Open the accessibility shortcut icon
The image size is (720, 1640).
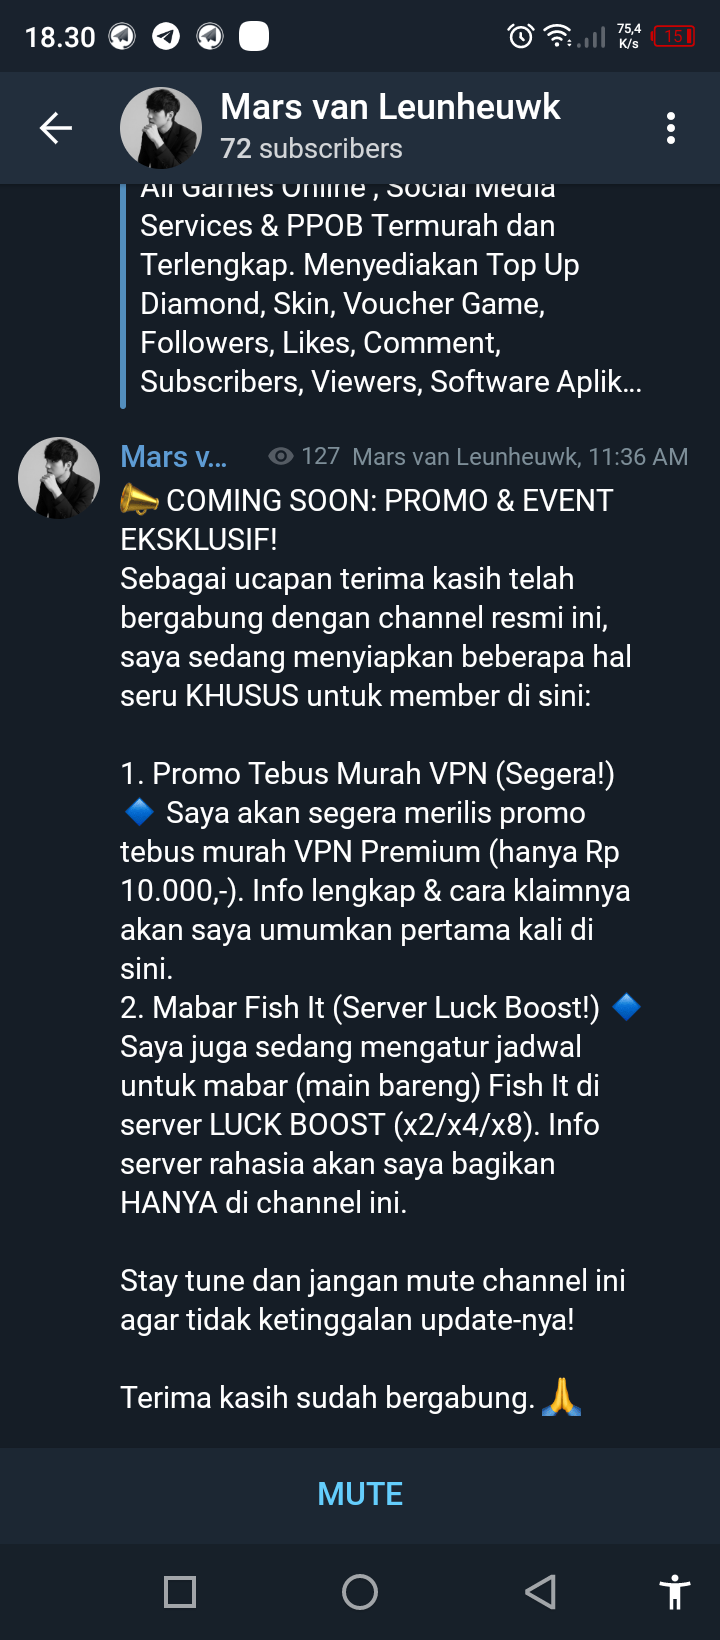pos(675,1591)
